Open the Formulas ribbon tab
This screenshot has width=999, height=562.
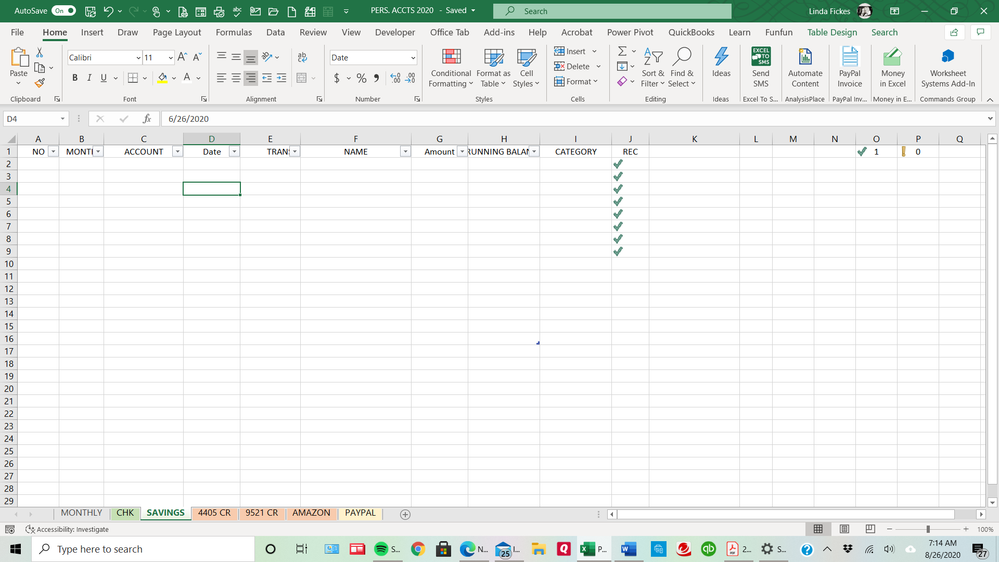click(233, 32)
